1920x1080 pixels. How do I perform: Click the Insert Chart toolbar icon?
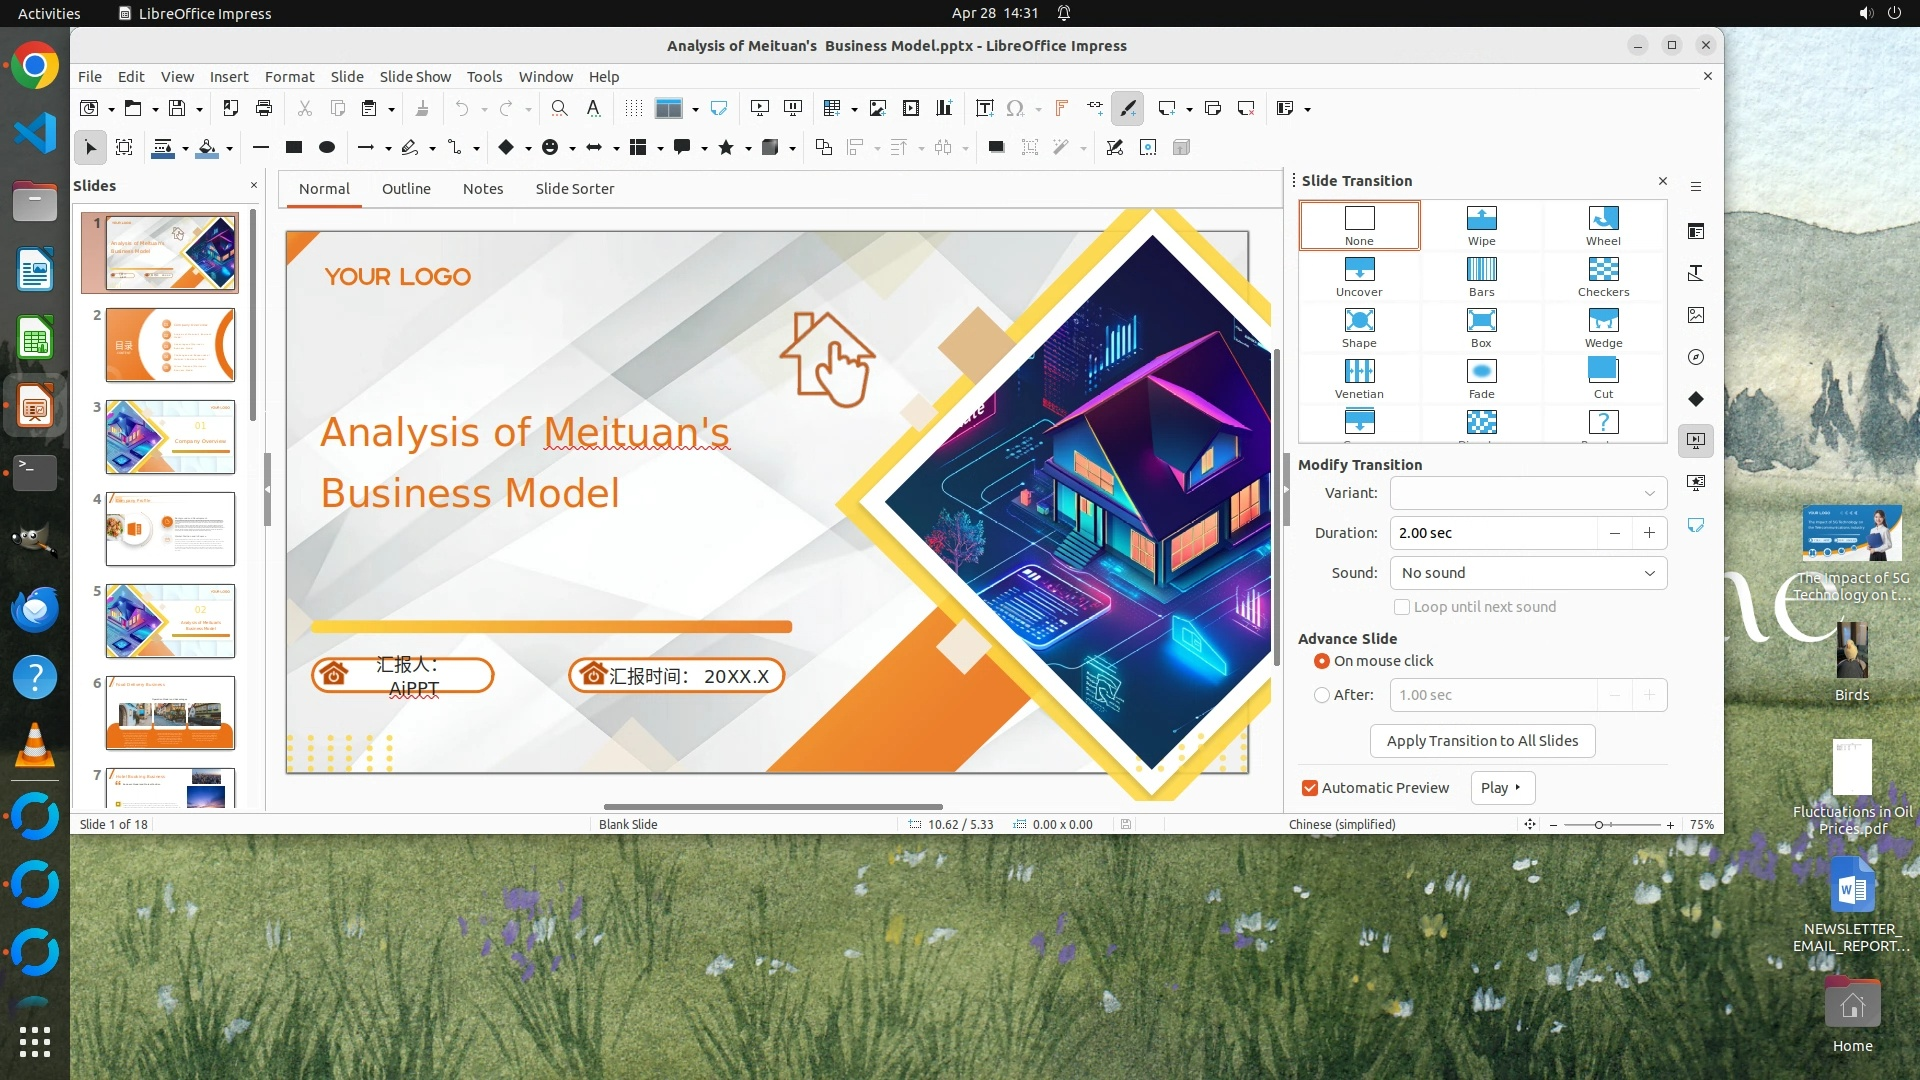(944, 108)
